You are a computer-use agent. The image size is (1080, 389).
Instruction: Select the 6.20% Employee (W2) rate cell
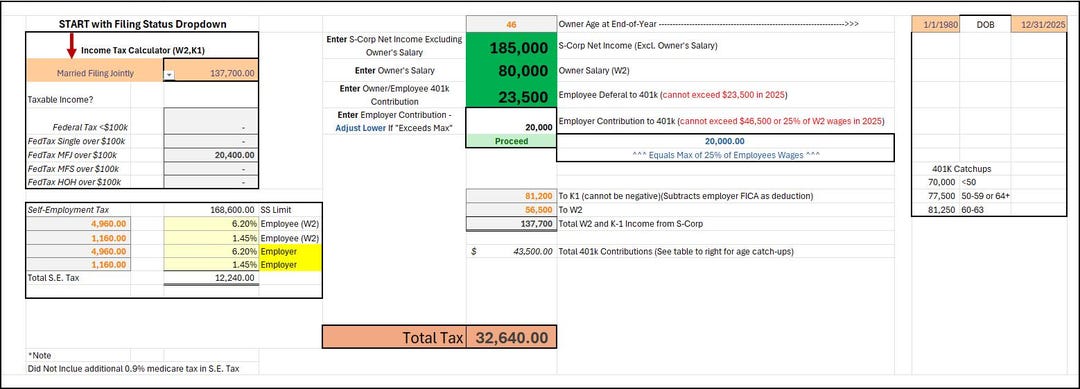pyautogui.click(x=211, y=223)
